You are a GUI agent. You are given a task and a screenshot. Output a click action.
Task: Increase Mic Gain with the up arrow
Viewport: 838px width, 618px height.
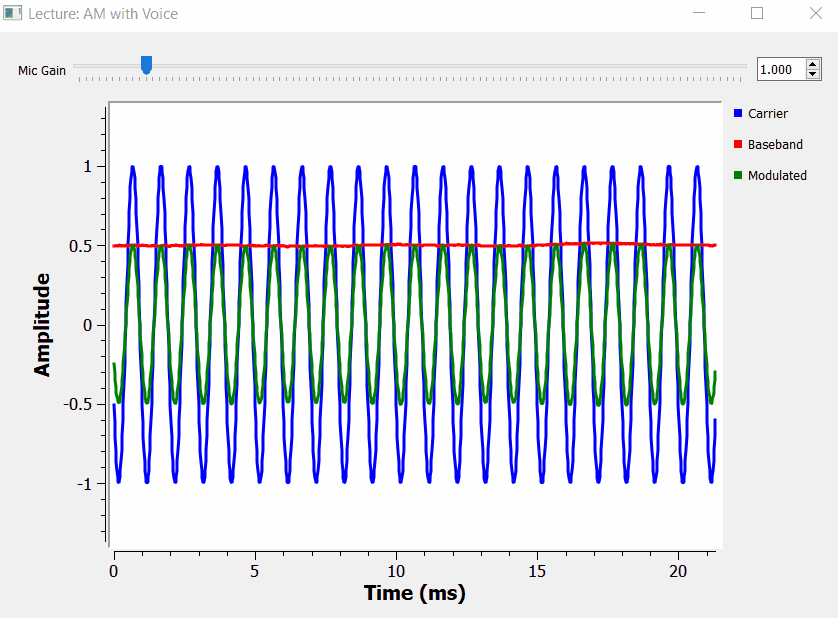coord(813,64)
